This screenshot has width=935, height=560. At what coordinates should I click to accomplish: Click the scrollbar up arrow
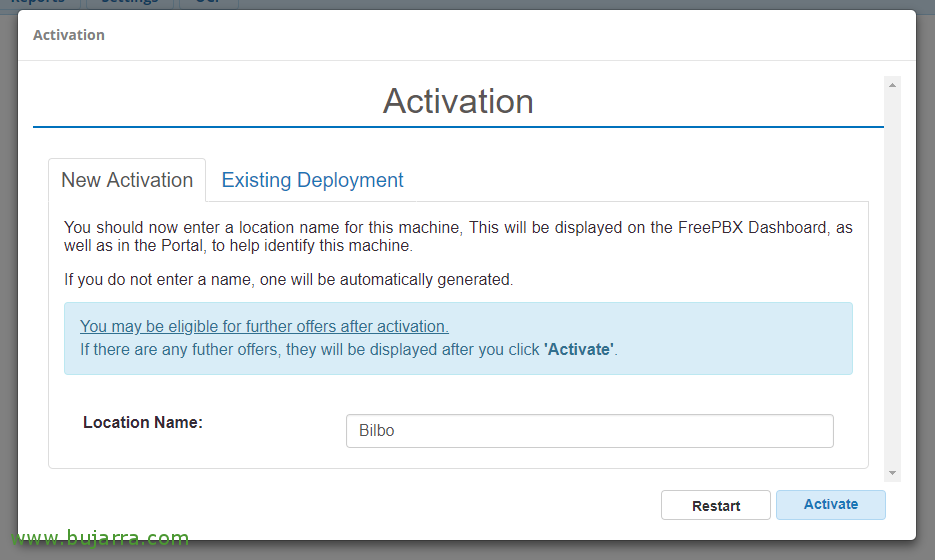892,86
